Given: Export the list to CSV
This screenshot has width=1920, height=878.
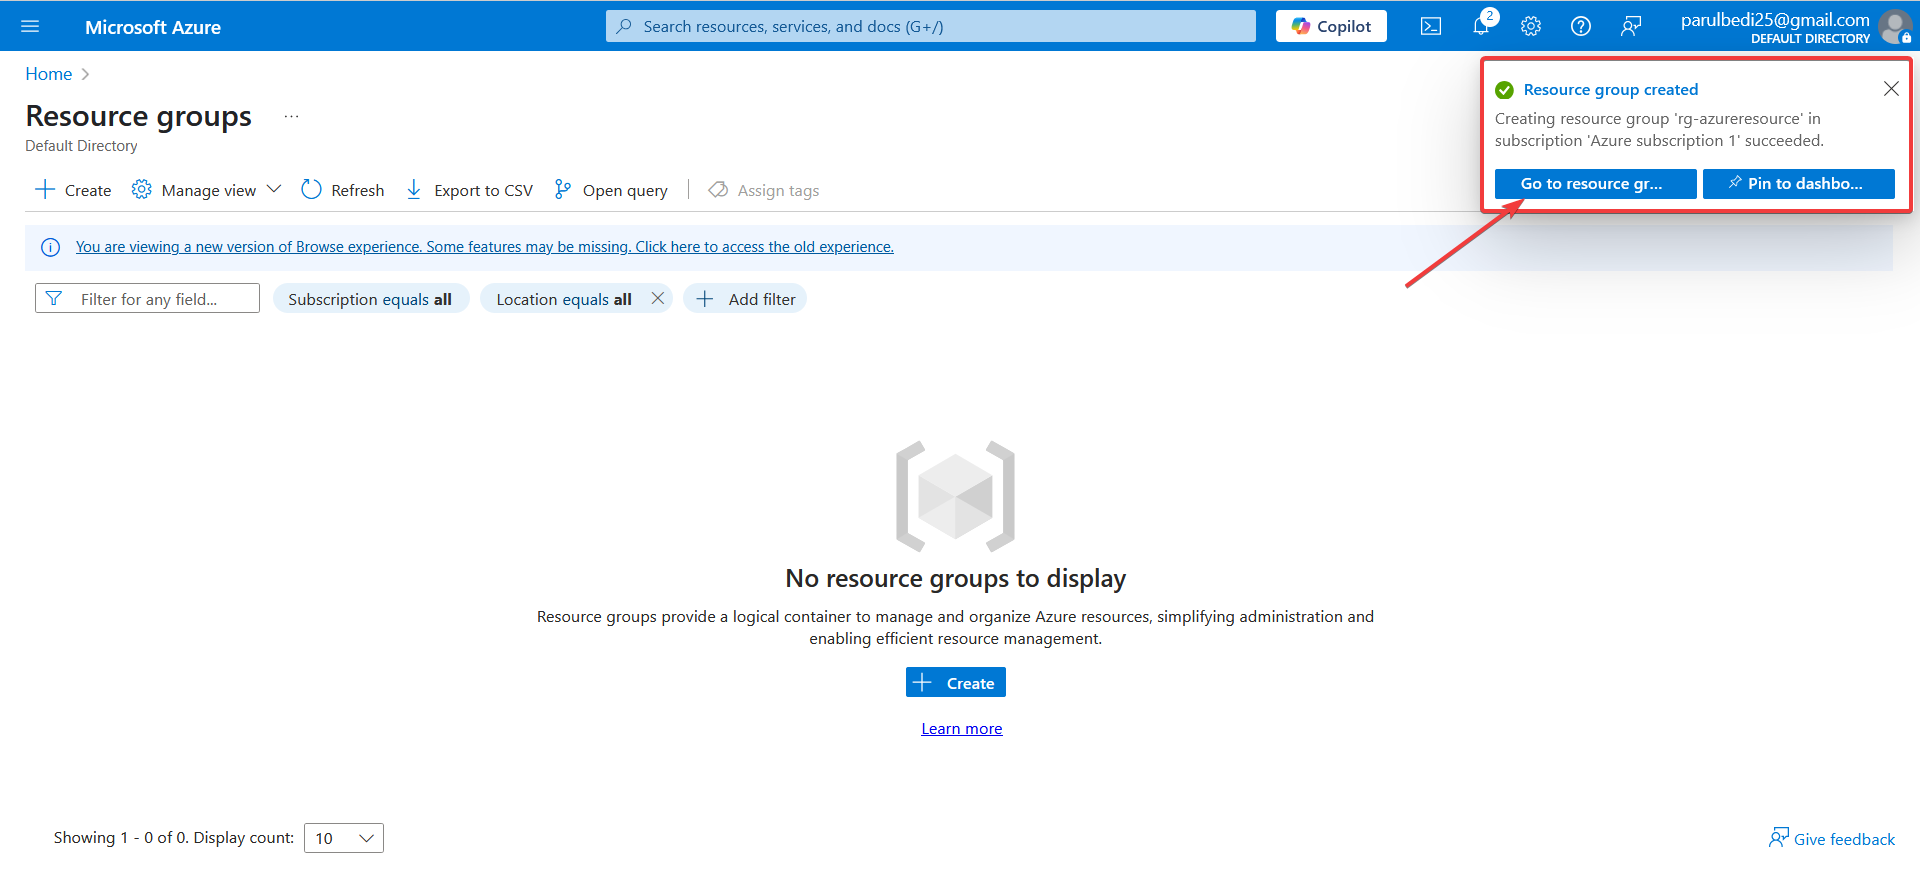Looking at the screenshot, I should click(470, 190).
